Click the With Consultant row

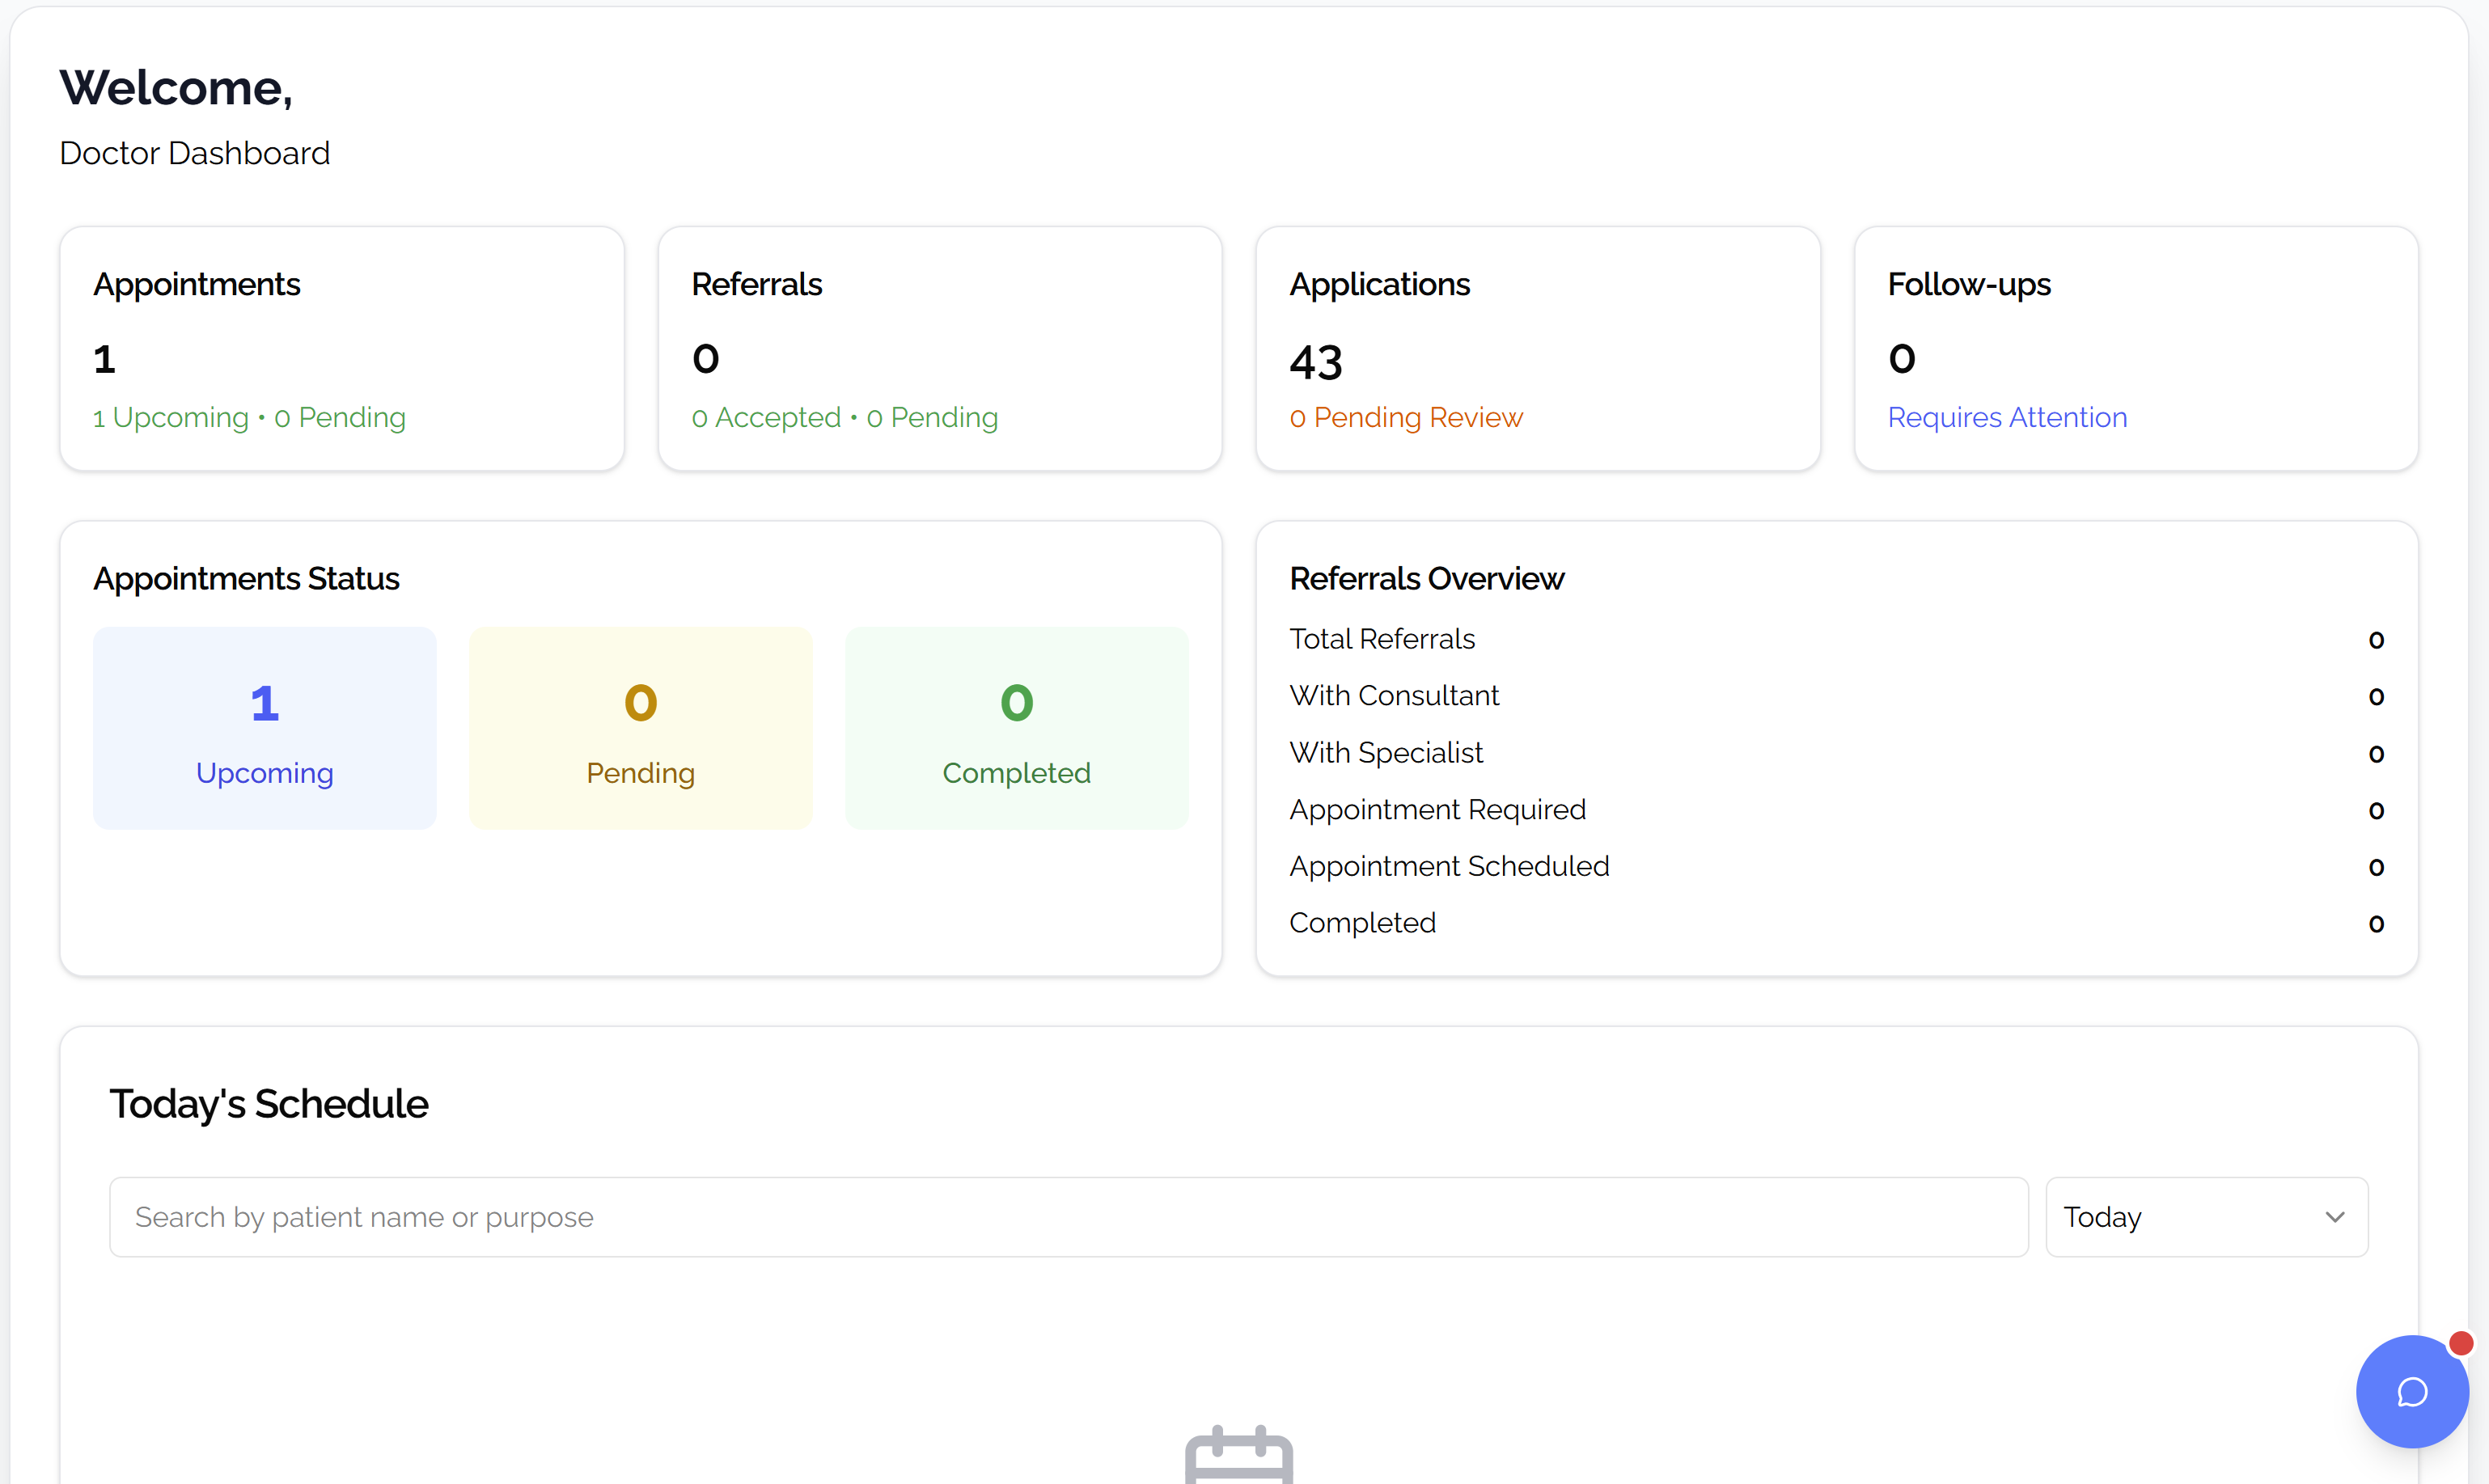click(1836, 696)
